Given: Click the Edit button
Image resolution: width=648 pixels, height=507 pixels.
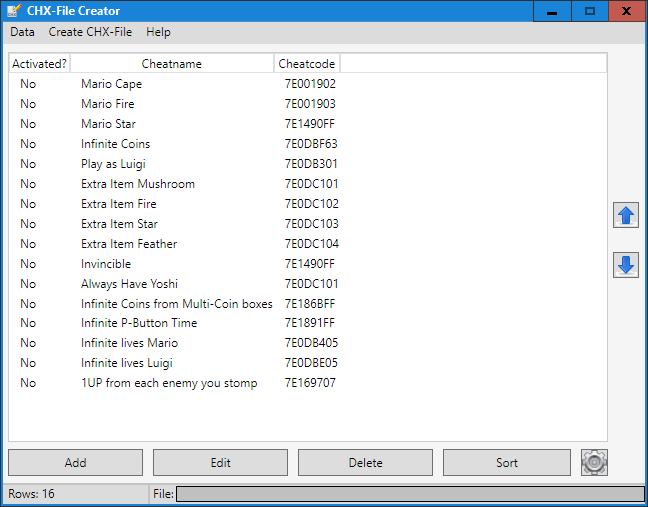Looking at the screenshot, I should 220,462.
